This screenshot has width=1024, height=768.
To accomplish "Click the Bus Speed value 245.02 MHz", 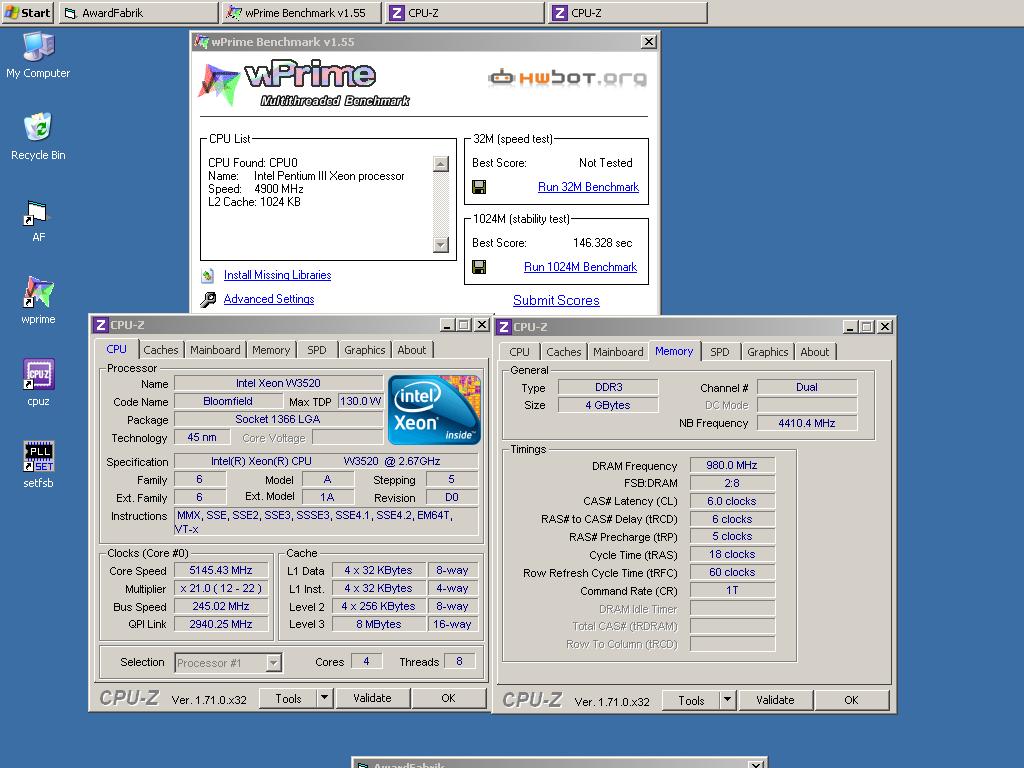I will (x=221, y=607).
